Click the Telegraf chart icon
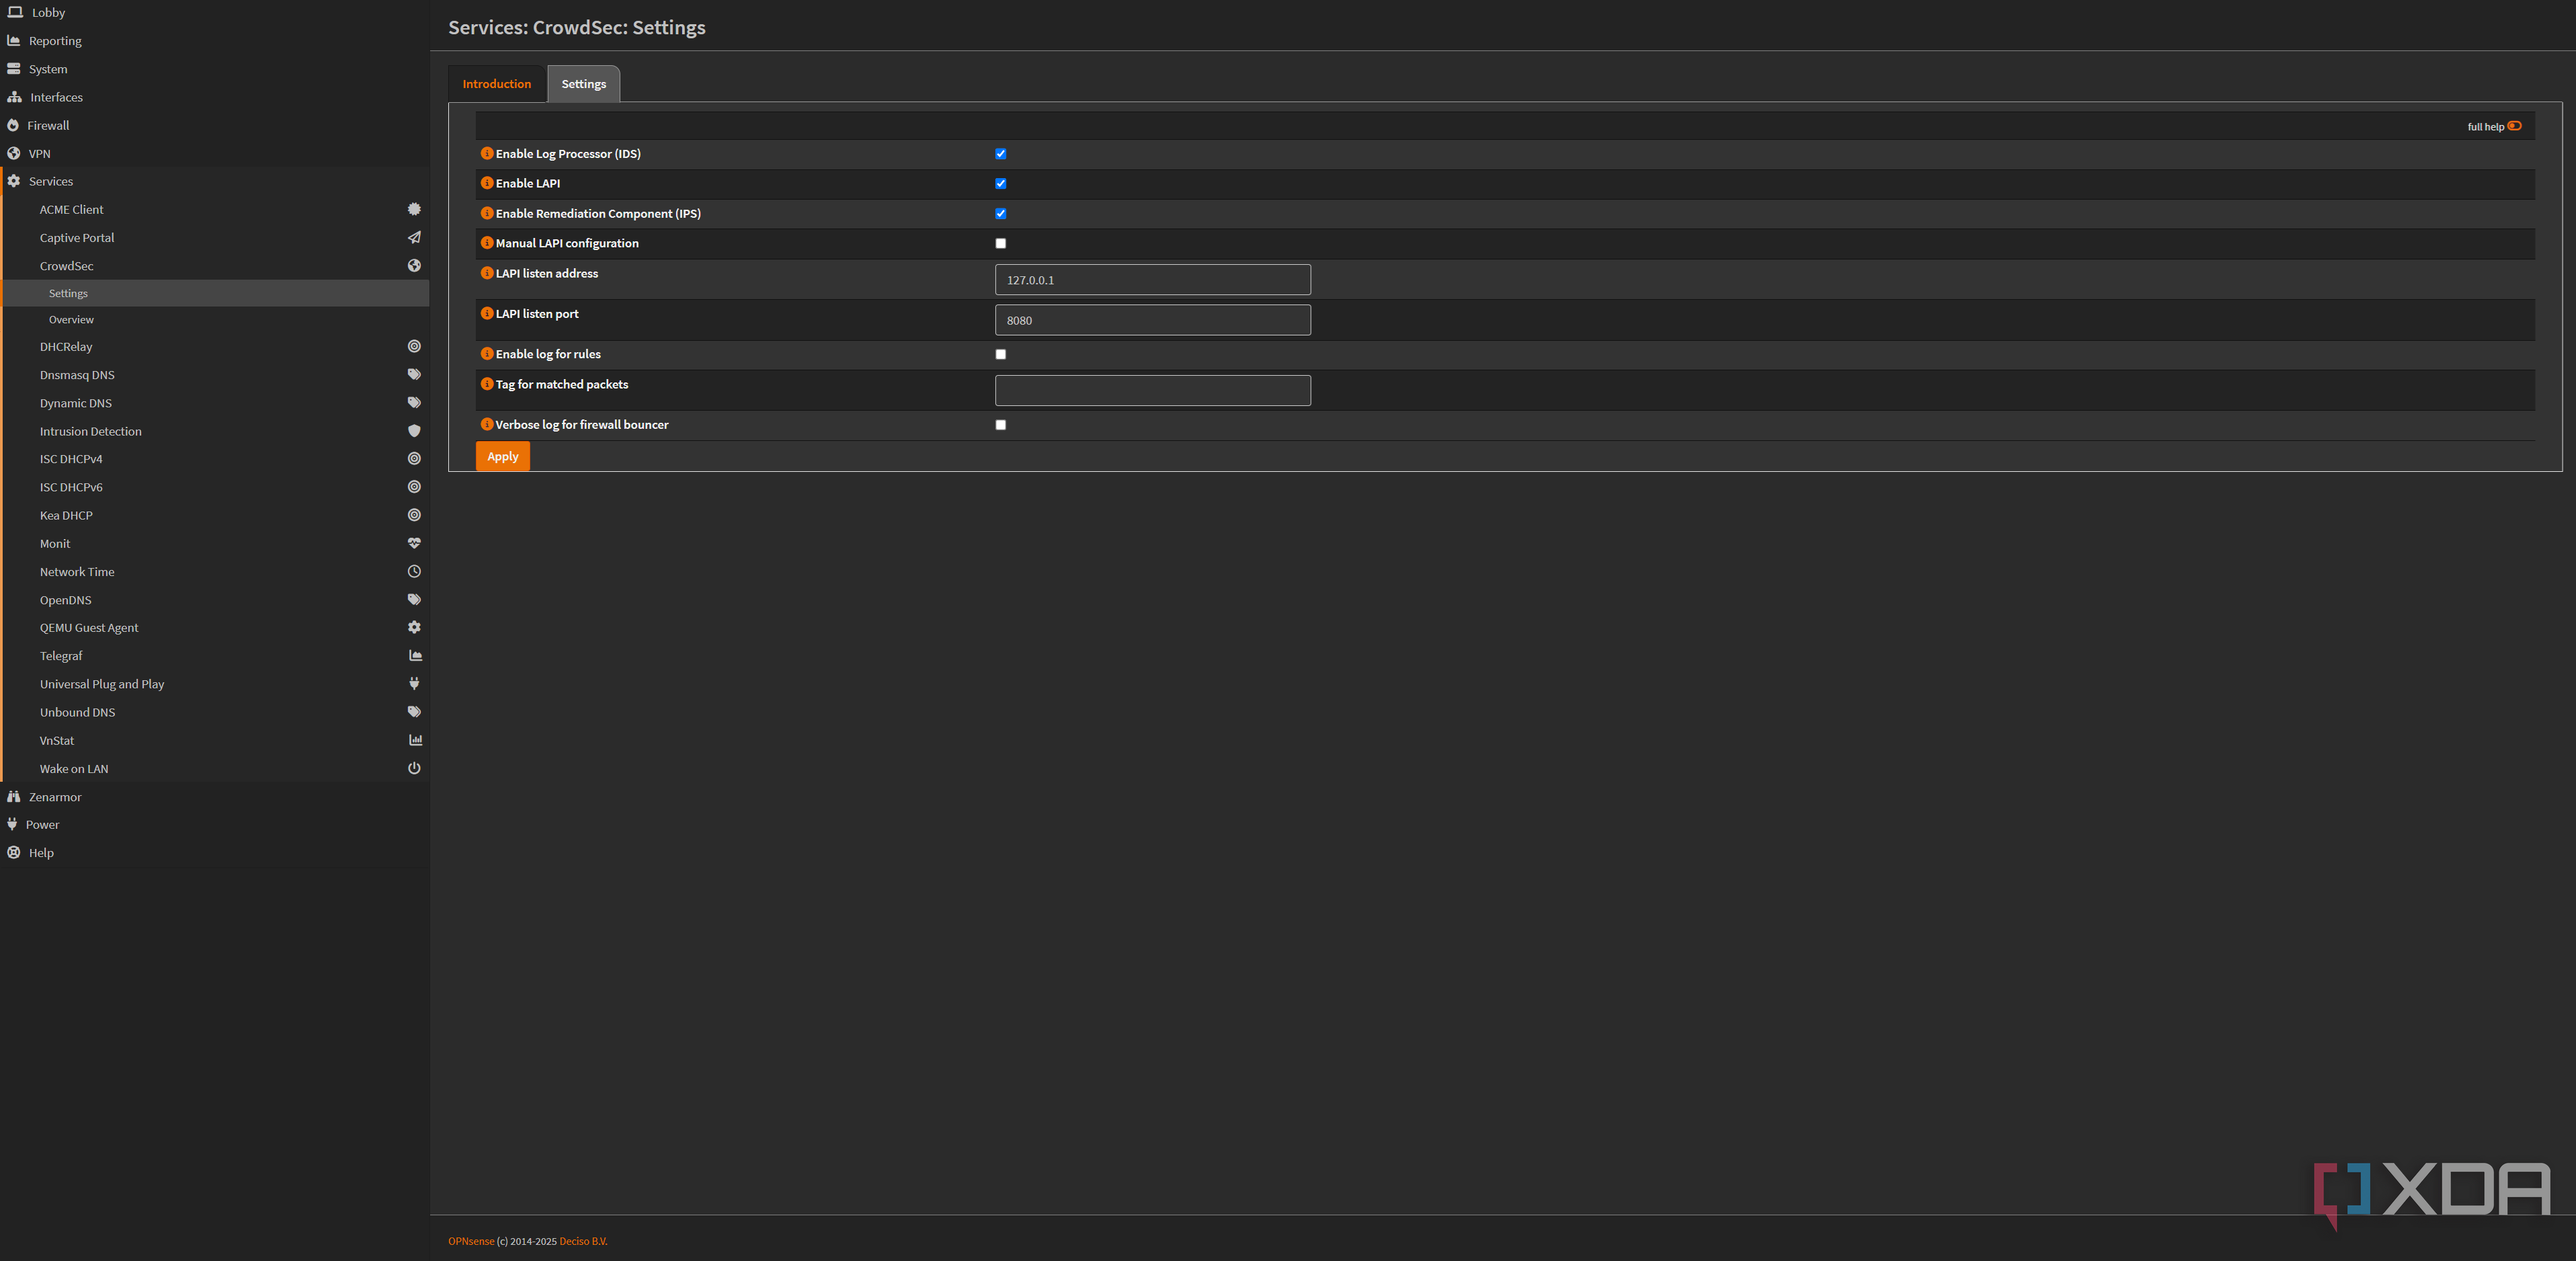The image size is (2576, 1261). [x=415, y=655]
